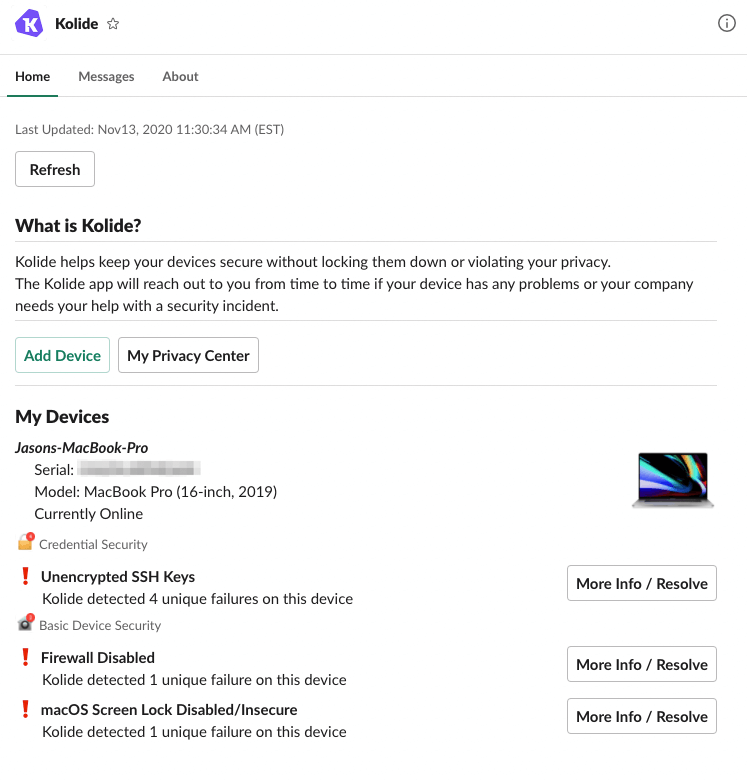Screen dimensions: 747x781
Task: Click the MacBook Pro device thumbnail
Action: (x=673, y=481)
